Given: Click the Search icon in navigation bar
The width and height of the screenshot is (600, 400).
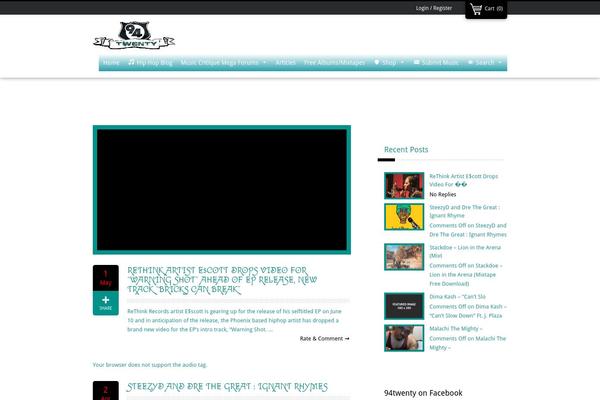Looking at the screenshot, I should 471,62.
